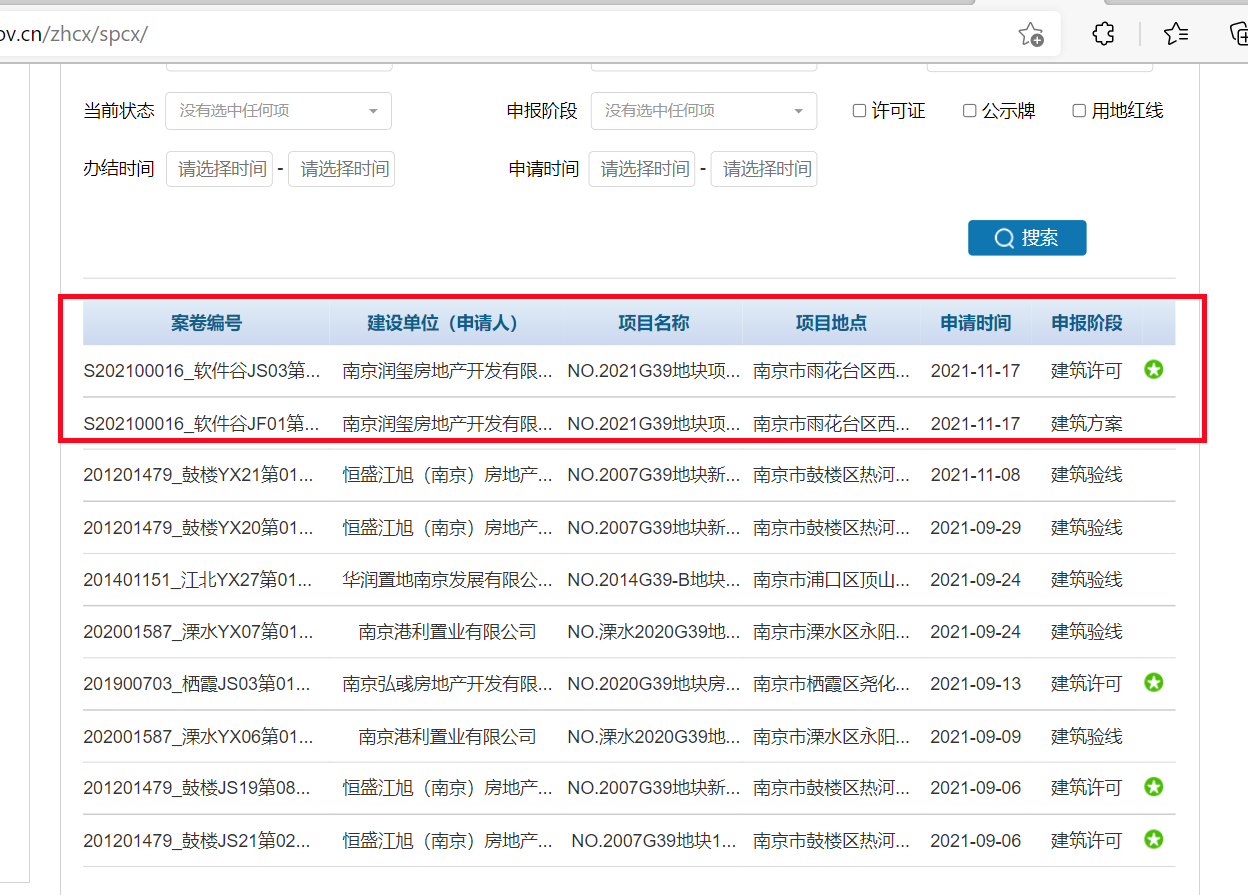Click green star on 鼓楼JS19 row
Image resolution: width=1248 pixels, height=895 pixels.
click(1154, 787)
